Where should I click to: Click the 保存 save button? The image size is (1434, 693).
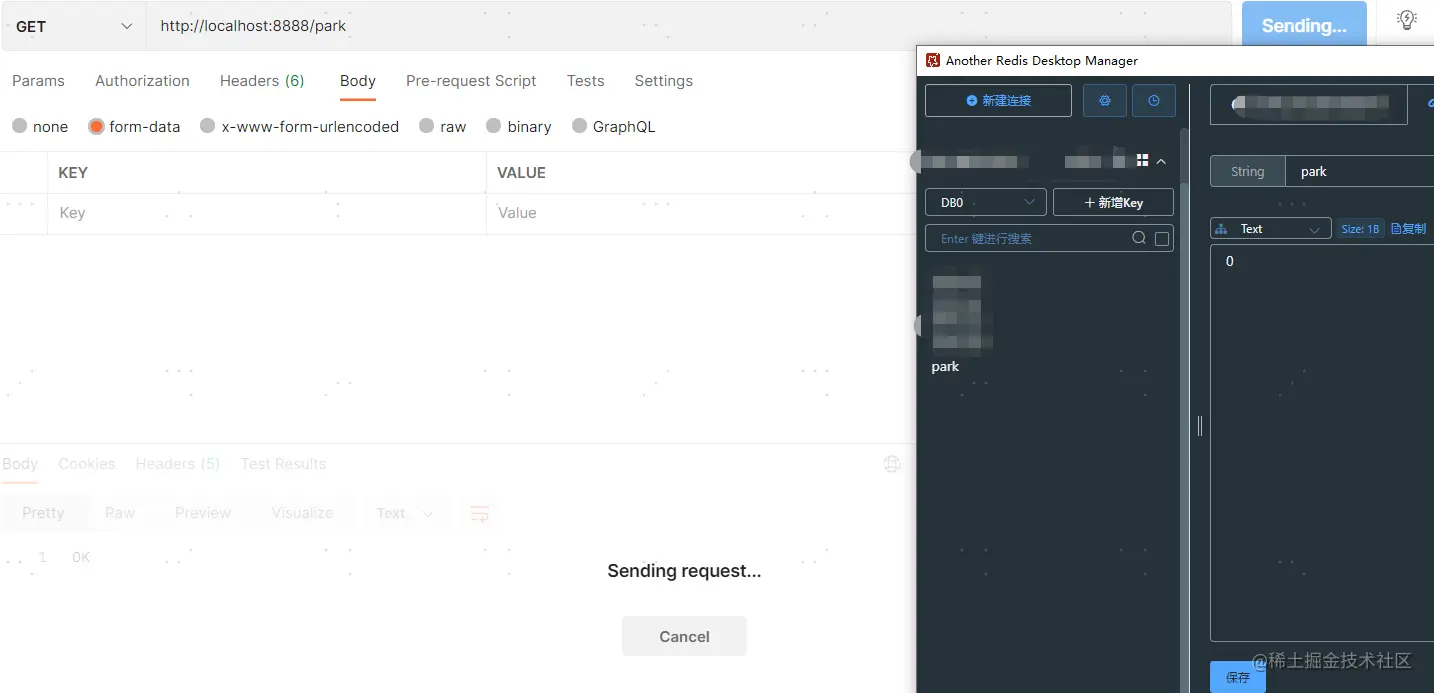pyautogui.click(x=1238, y=677)
